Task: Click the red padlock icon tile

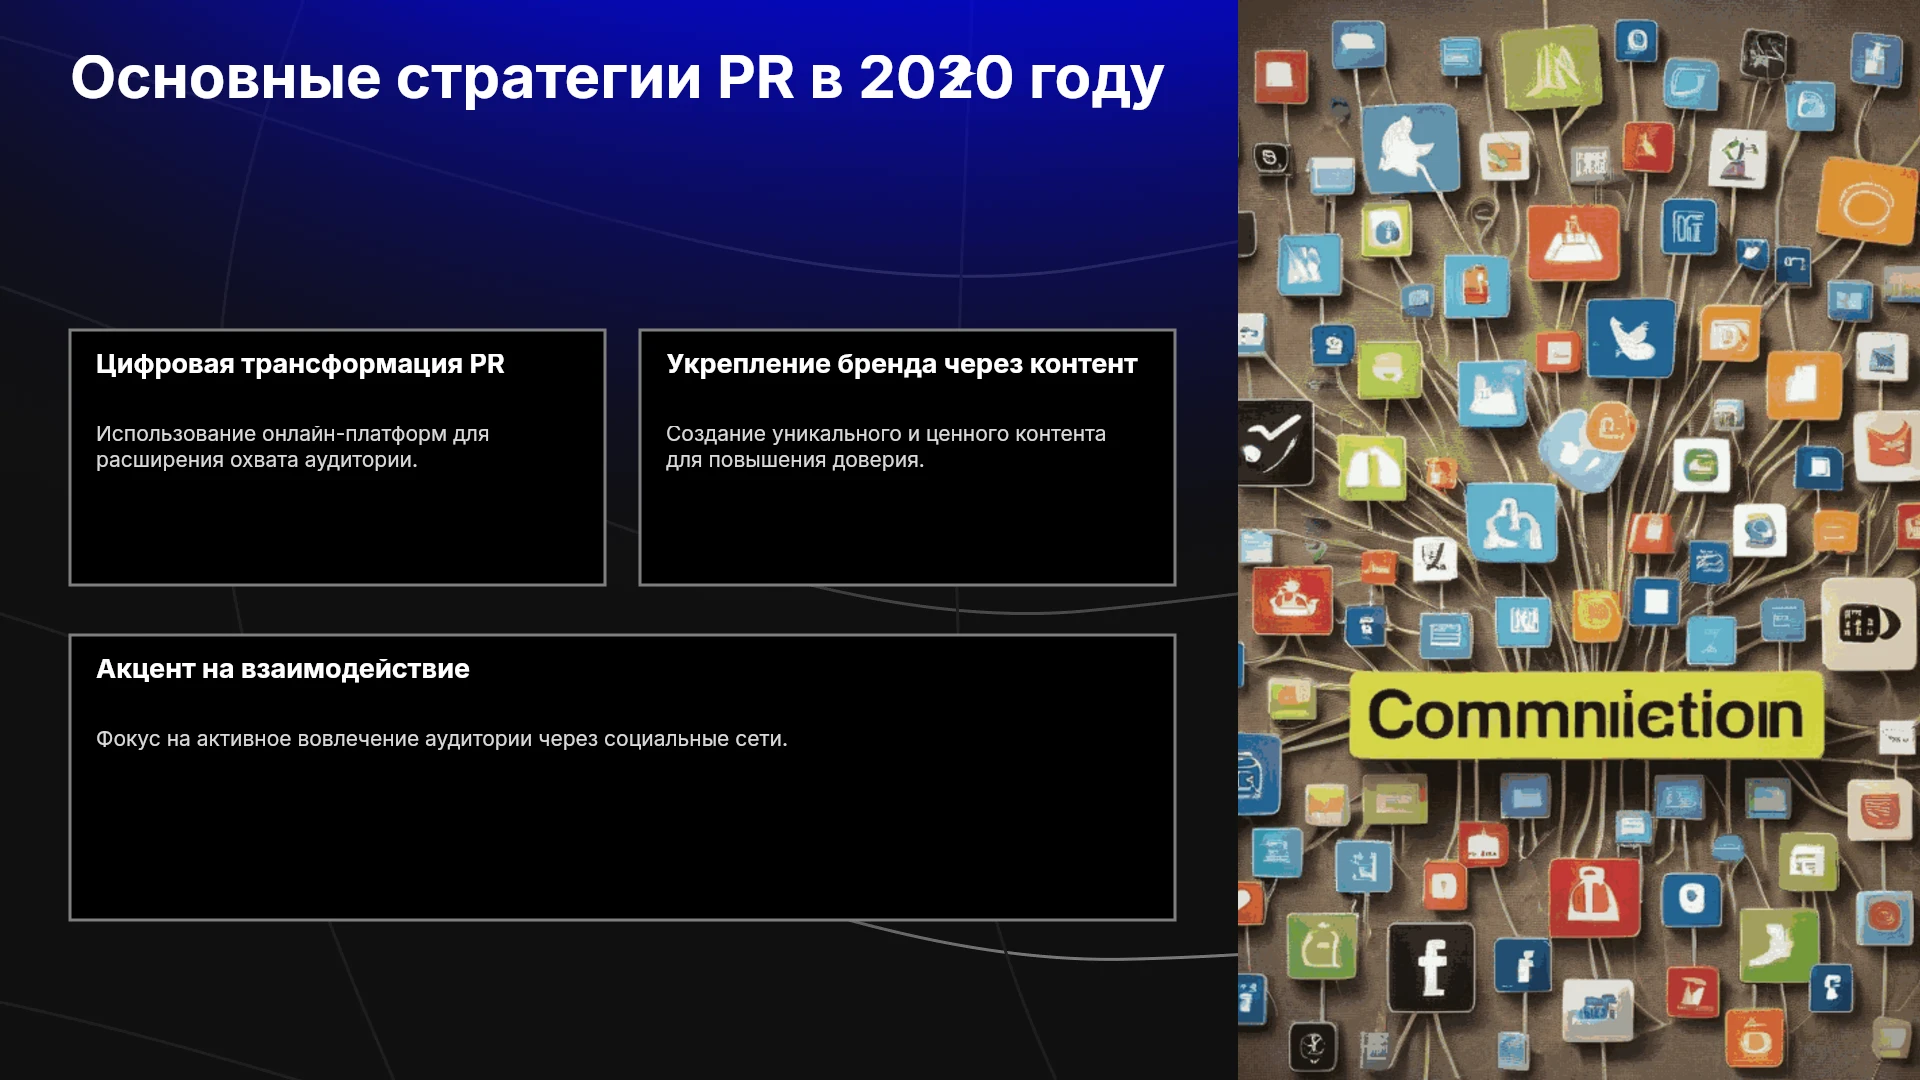Action: tap(1593, 895)
